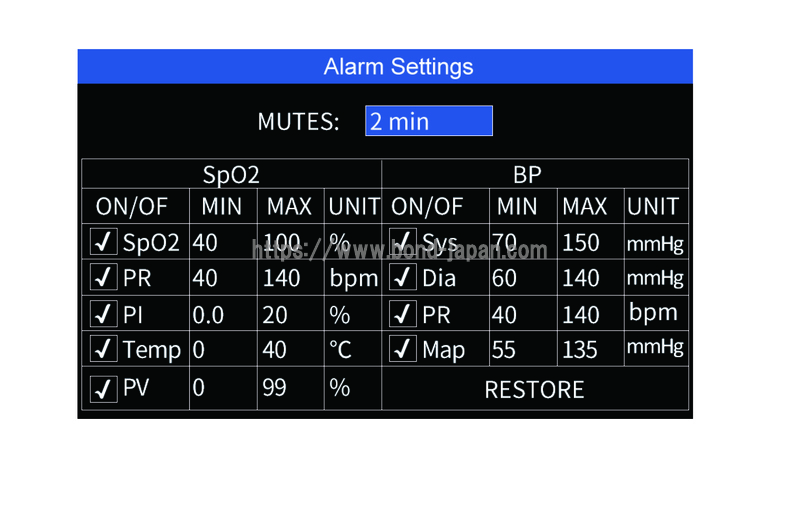Viewport: 800px width, 507px height.
Task: Click the Alarm Settings title bar
Action: tap(385, 66)
